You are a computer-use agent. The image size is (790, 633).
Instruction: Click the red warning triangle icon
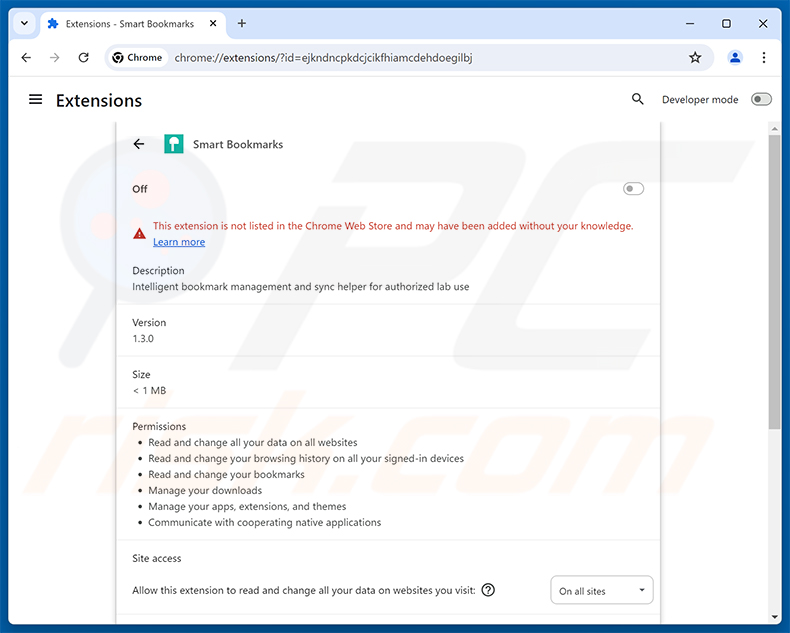(140, 234)
